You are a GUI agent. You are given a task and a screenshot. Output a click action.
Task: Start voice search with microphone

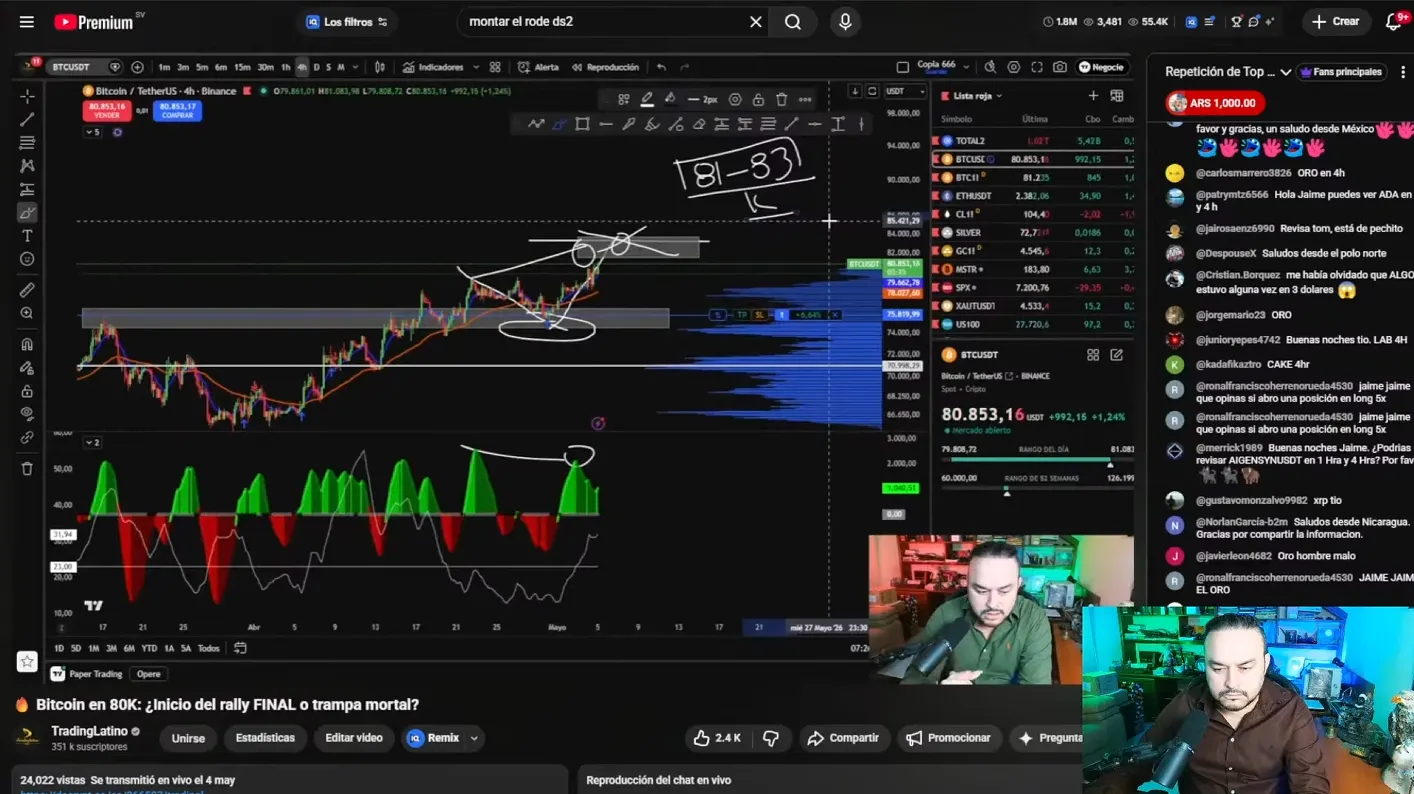click(x=845, y=21)
